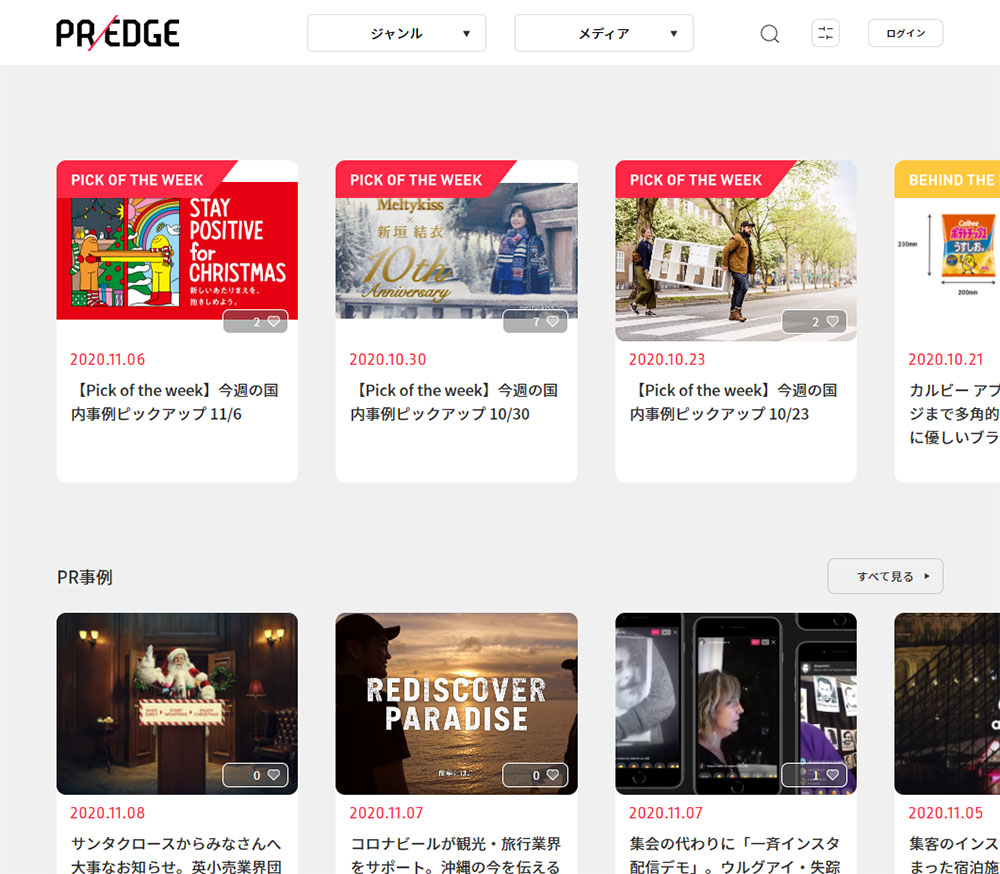The width and height of the screenshot is (1000, 874).
Task: Open the 2020.11.06 Pick of the week article
Action: coord(176,401)
